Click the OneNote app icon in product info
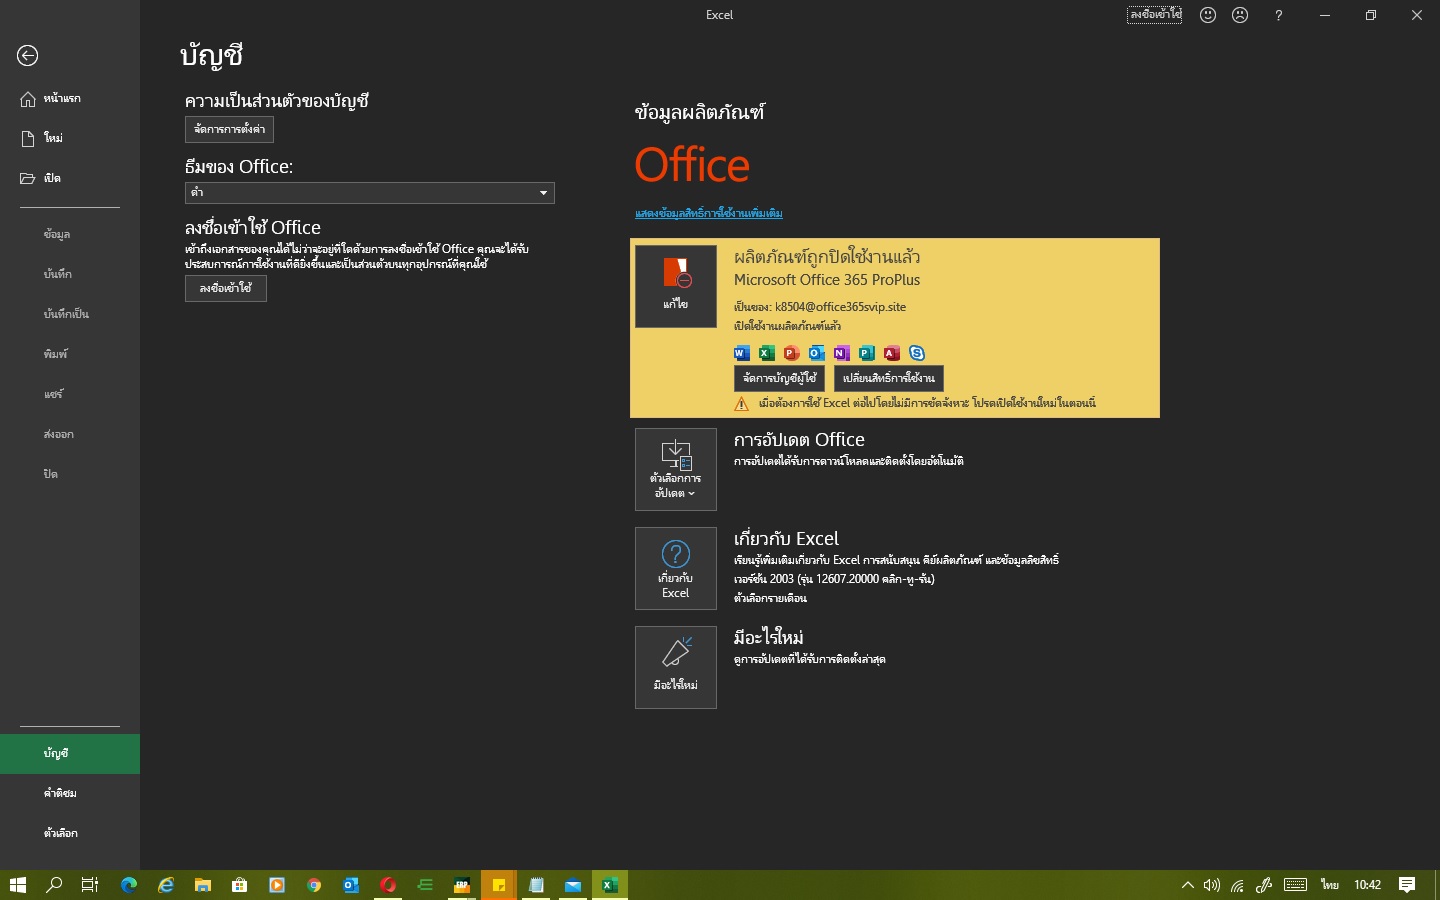The width and height of the screenshot is (1440, 900). tap(842, 353)
